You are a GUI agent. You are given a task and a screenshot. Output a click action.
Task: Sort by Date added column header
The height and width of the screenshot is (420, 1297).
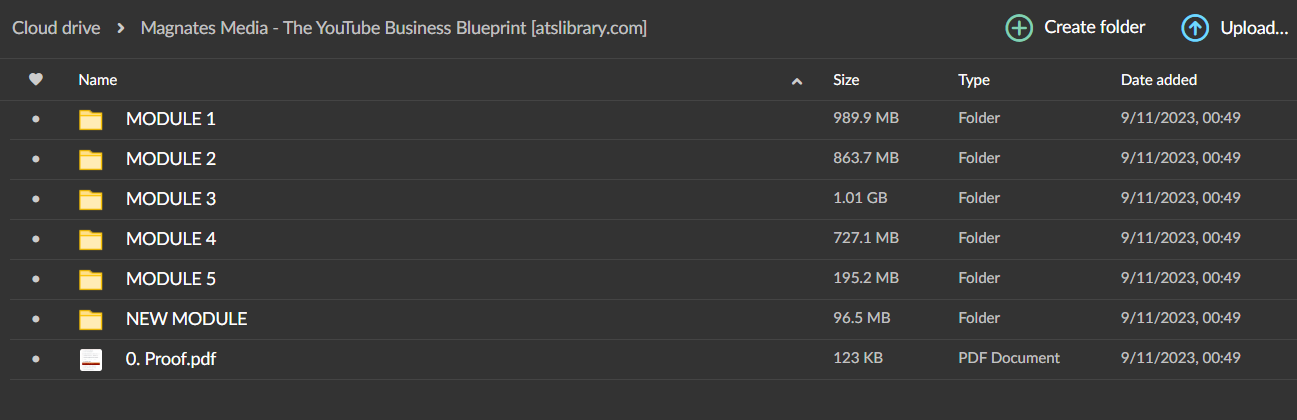pyautogui.click(x=1159, y=80)
